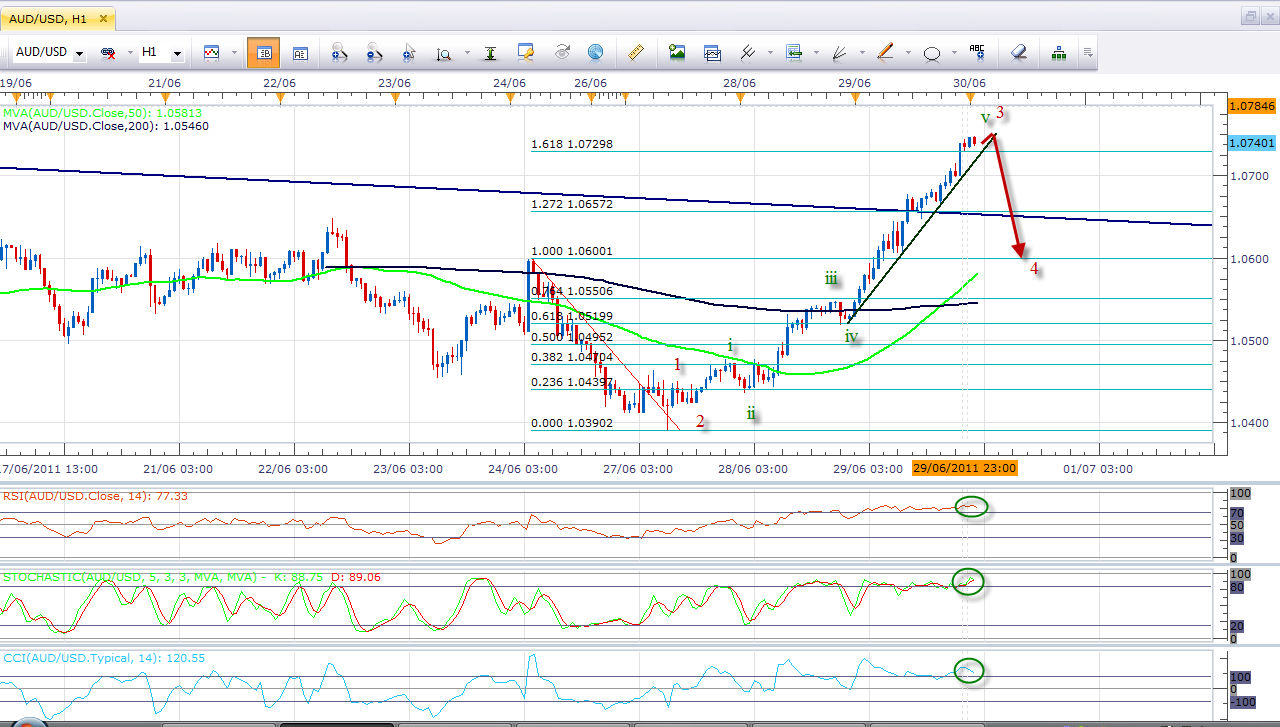Select the pitchfork drawing tool
Screen dimensions: 1280x727
point(747,52)
